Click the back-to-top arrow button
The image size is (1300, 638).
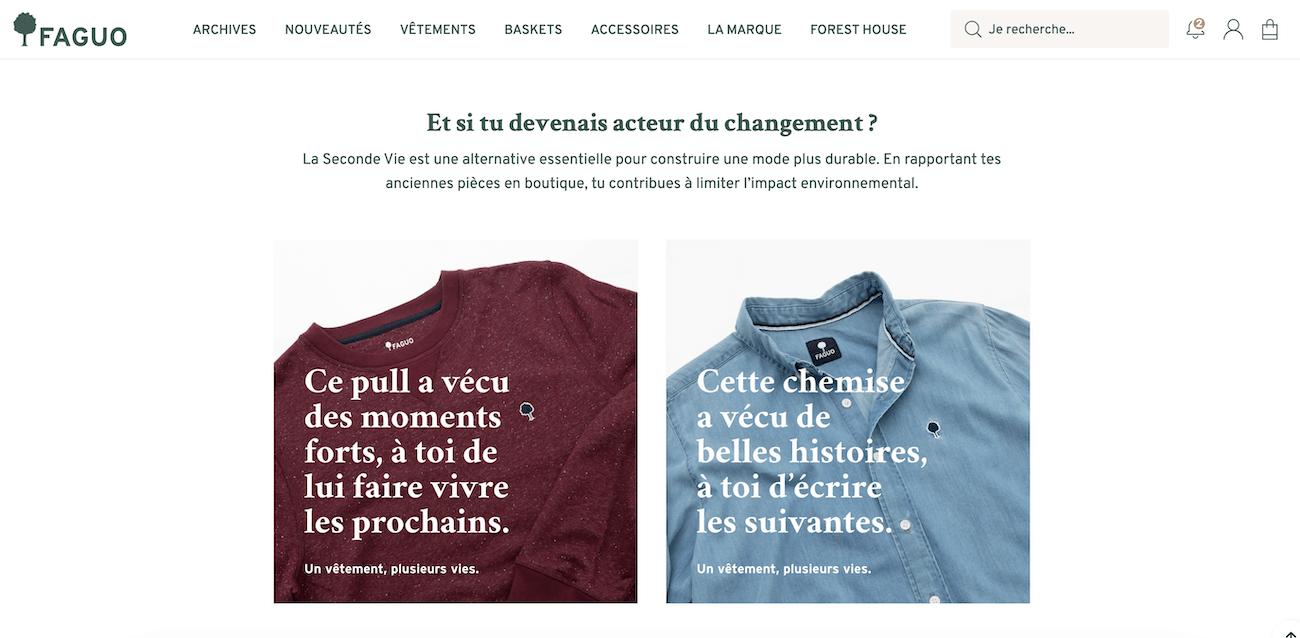coord(1290,633)
